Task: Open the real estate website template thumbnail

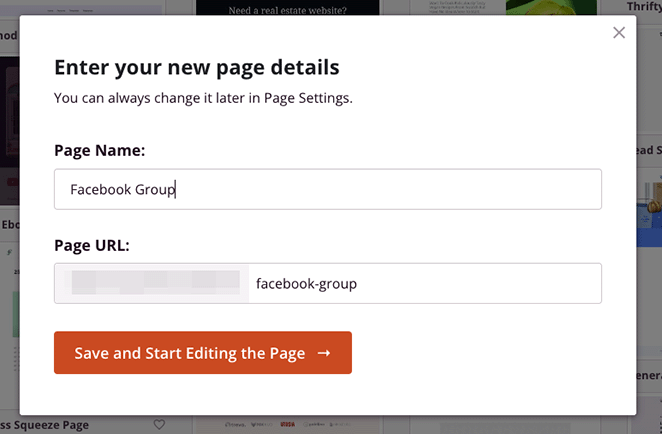Action: [x=288, y=8]
